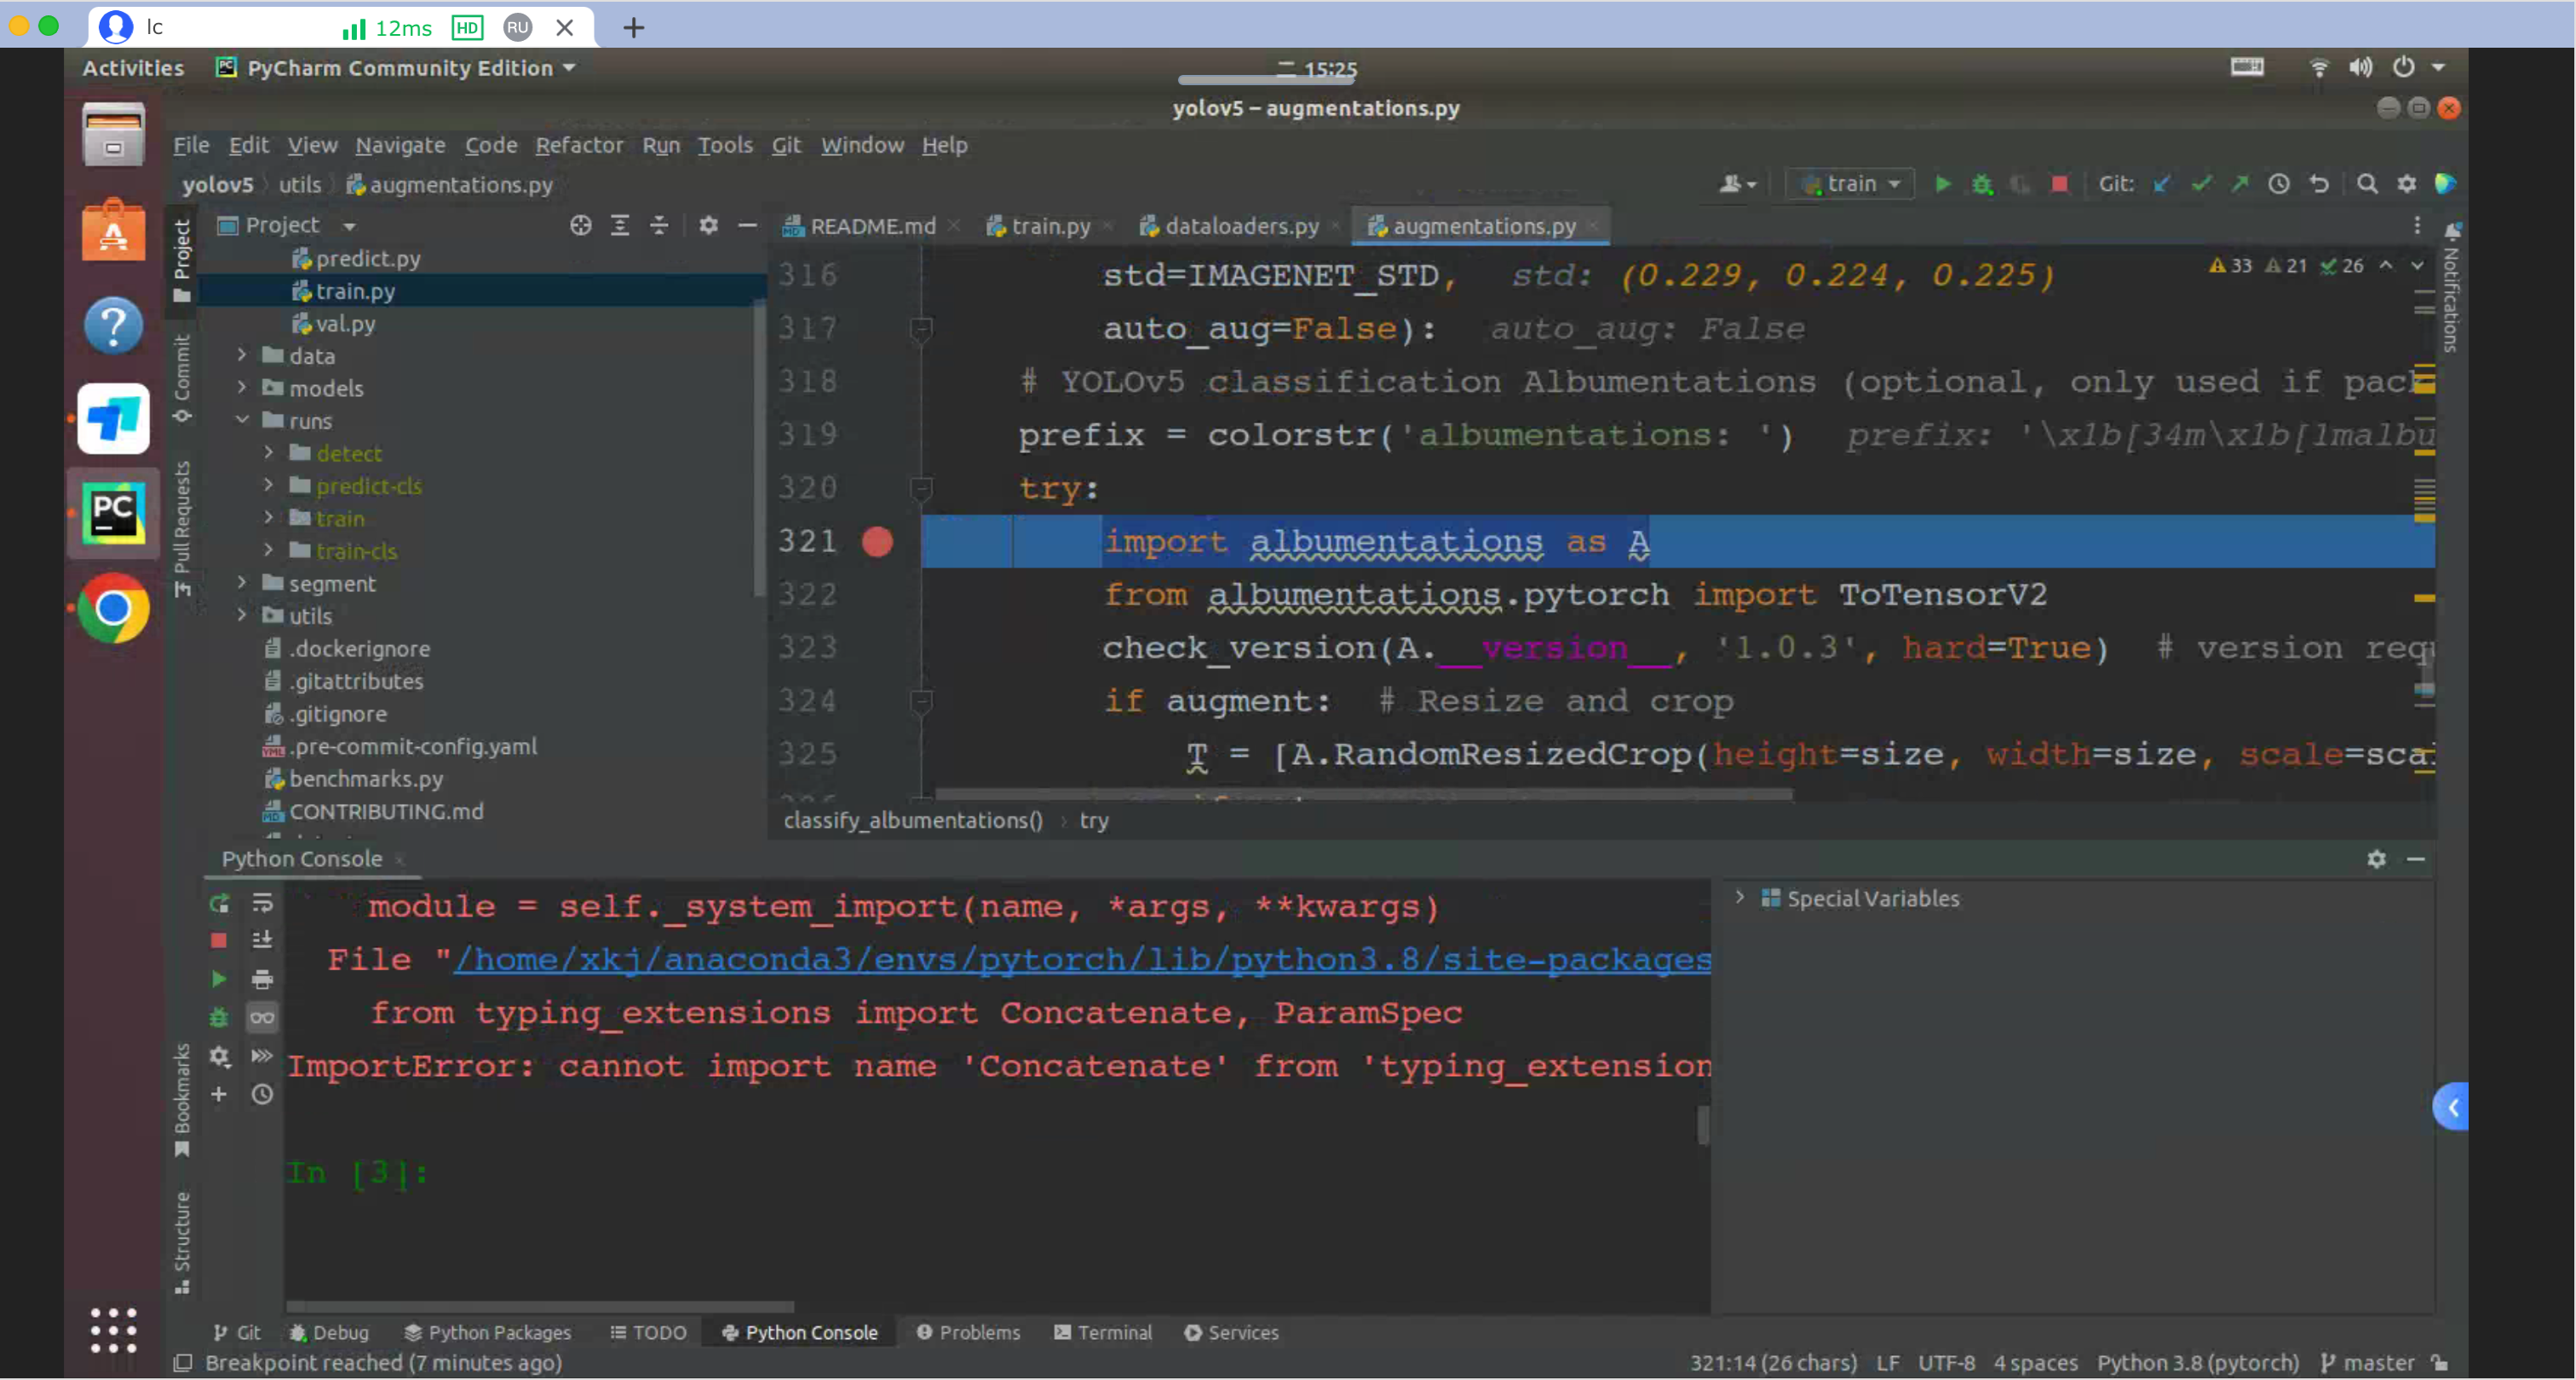Screen dimensions: 2576x1380
Task: Open the Problems tool window
Action: [968, 1333]
